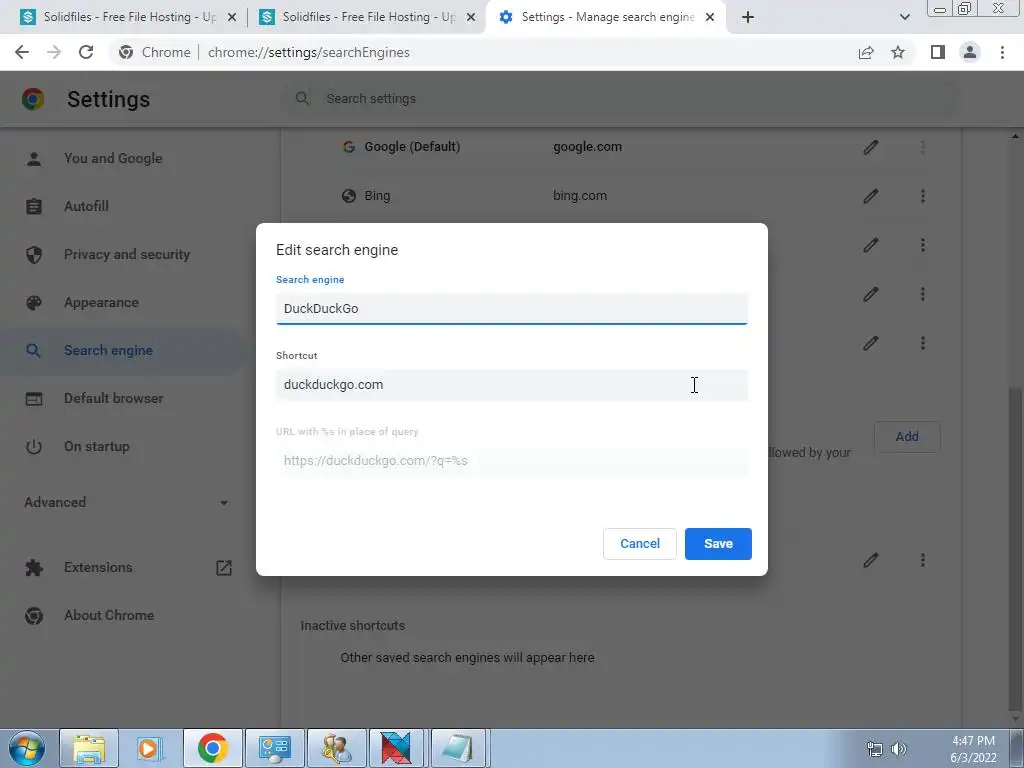This screenshot has height=768, width=1024.
Task: Click the google.com shortcut text
Action: pyautogui.click(x=587, y=147)
